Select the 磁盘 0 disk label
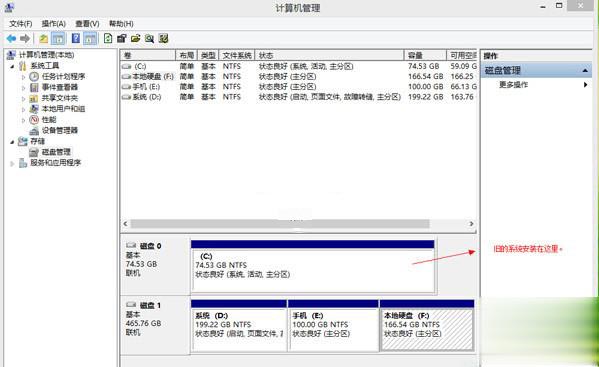This screenshot has height=367, width=599. pos(151,246)
